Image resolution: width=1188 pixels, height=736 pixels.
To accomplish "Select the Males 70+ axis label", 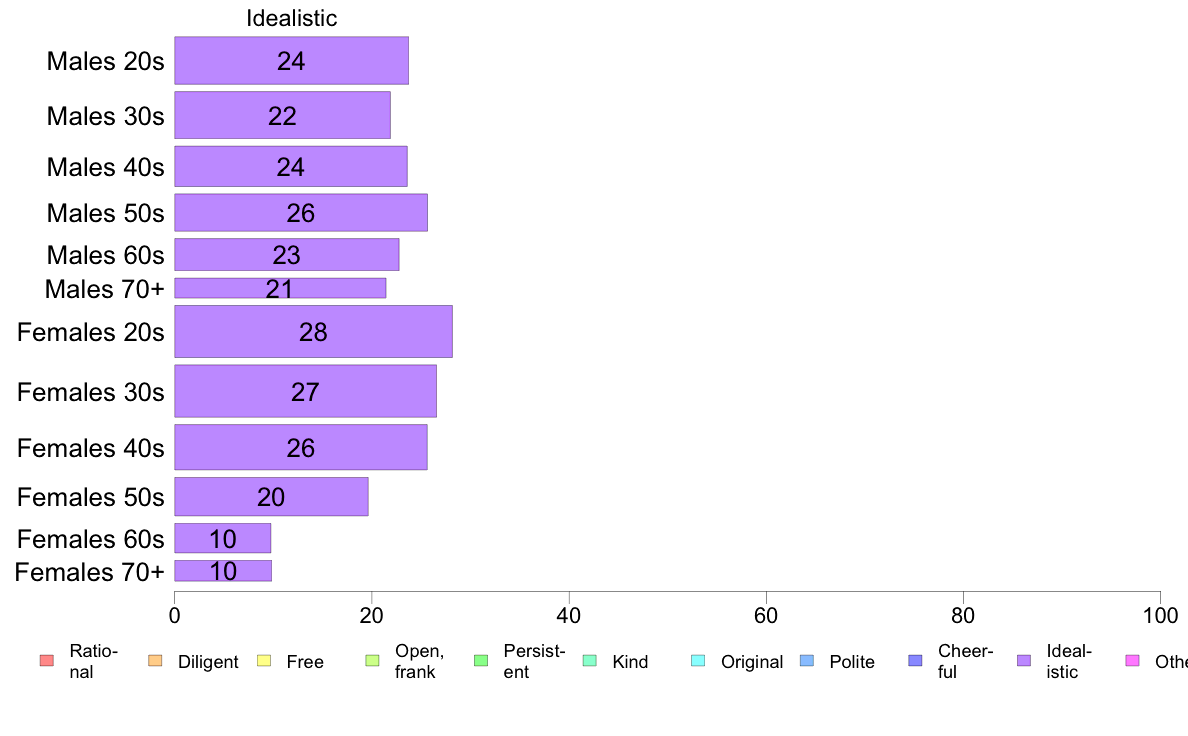I will pyautogui.click(x=105, y=289).
